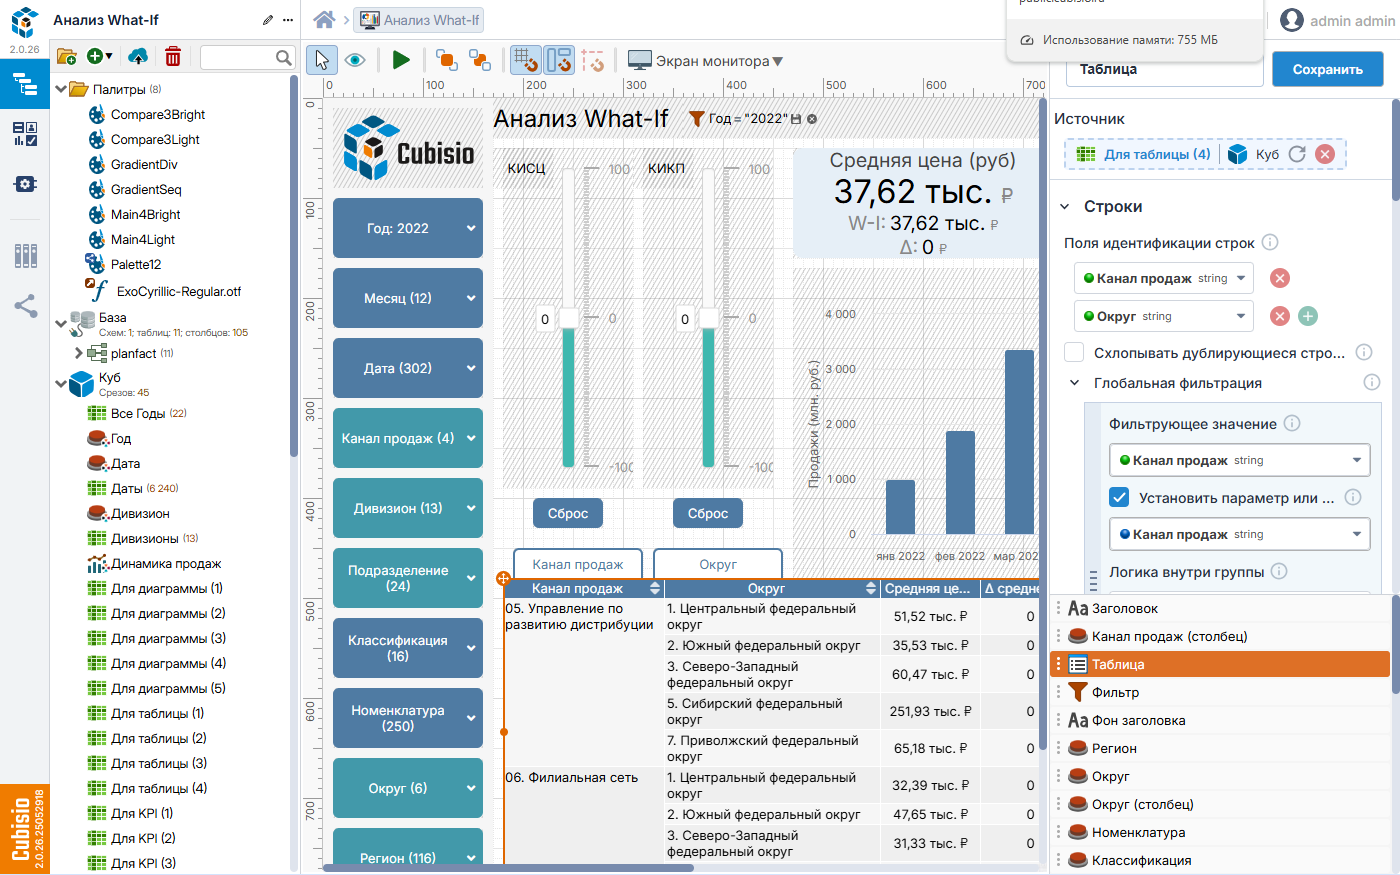The image size is (1400, 875).
Task: Click the eye preview icon in the toolbar
Action: click(355, 61)
